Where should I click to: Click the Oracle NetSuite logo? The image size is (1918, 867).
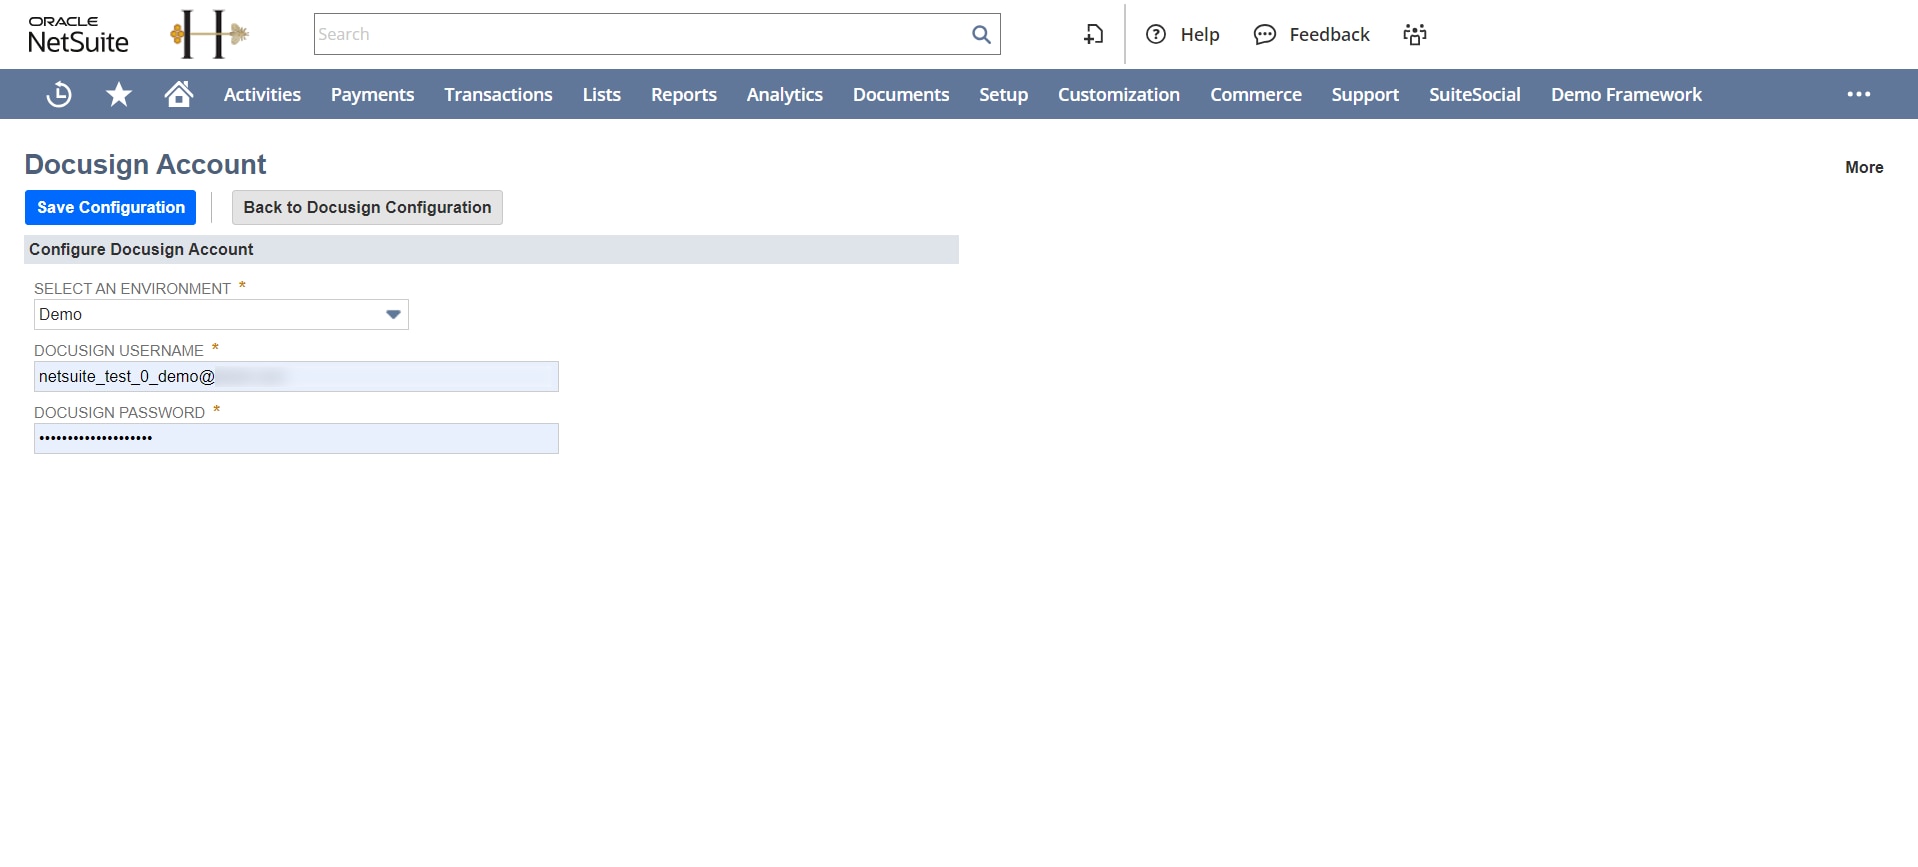pos(78,34)
